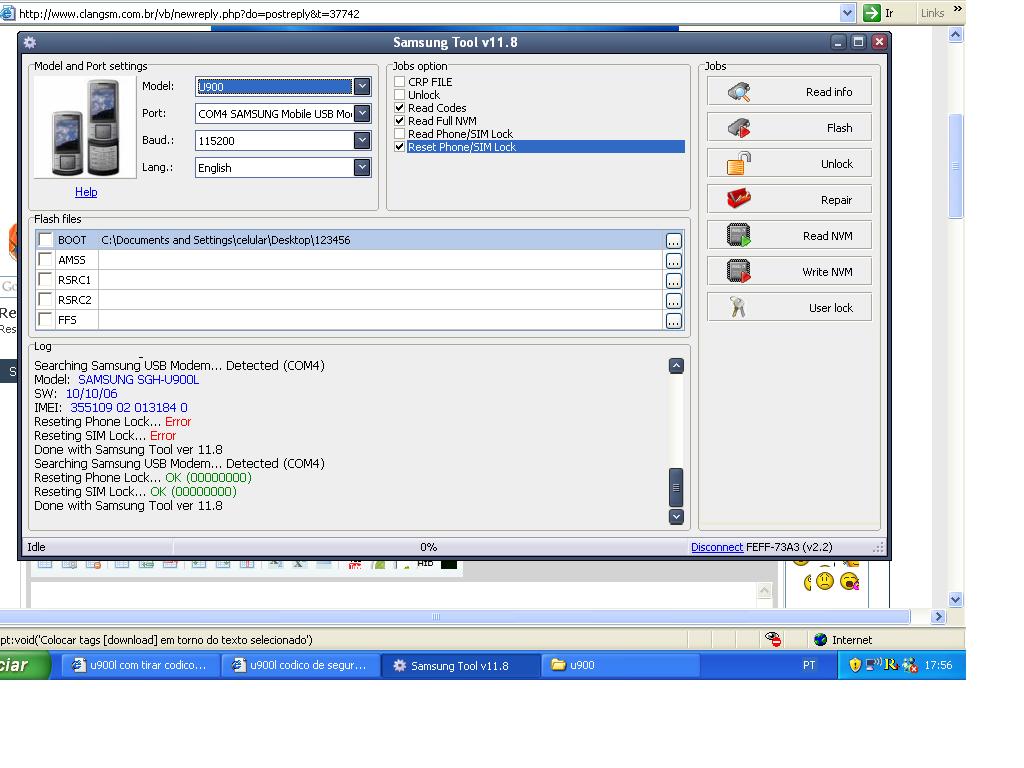Click the browser page icon beside the URL
Viewport: 1024px width, 768px height.
(8, 13)
